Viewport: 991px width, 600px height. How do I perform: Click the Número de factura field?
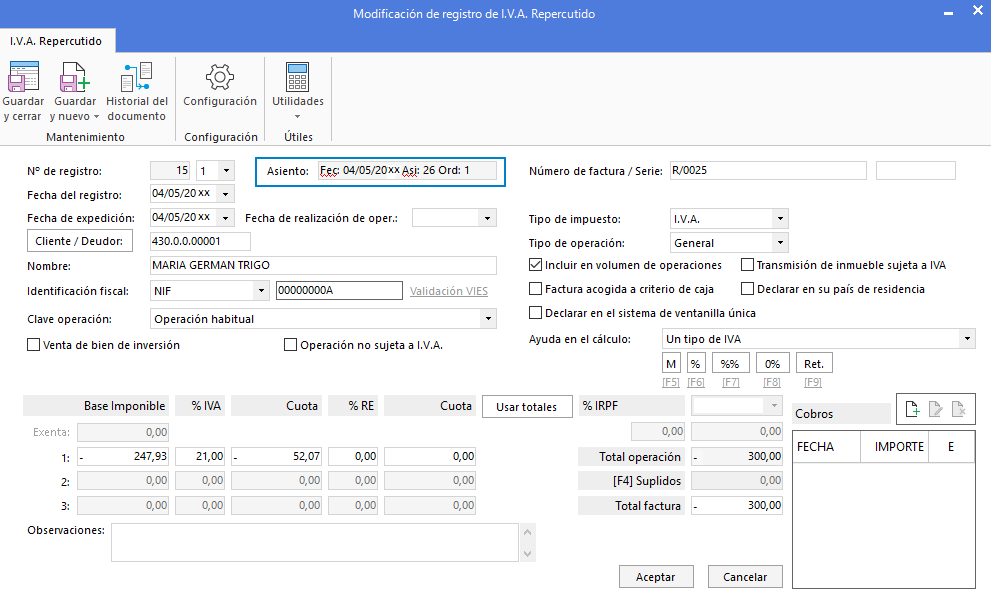[x=768, y=170]
